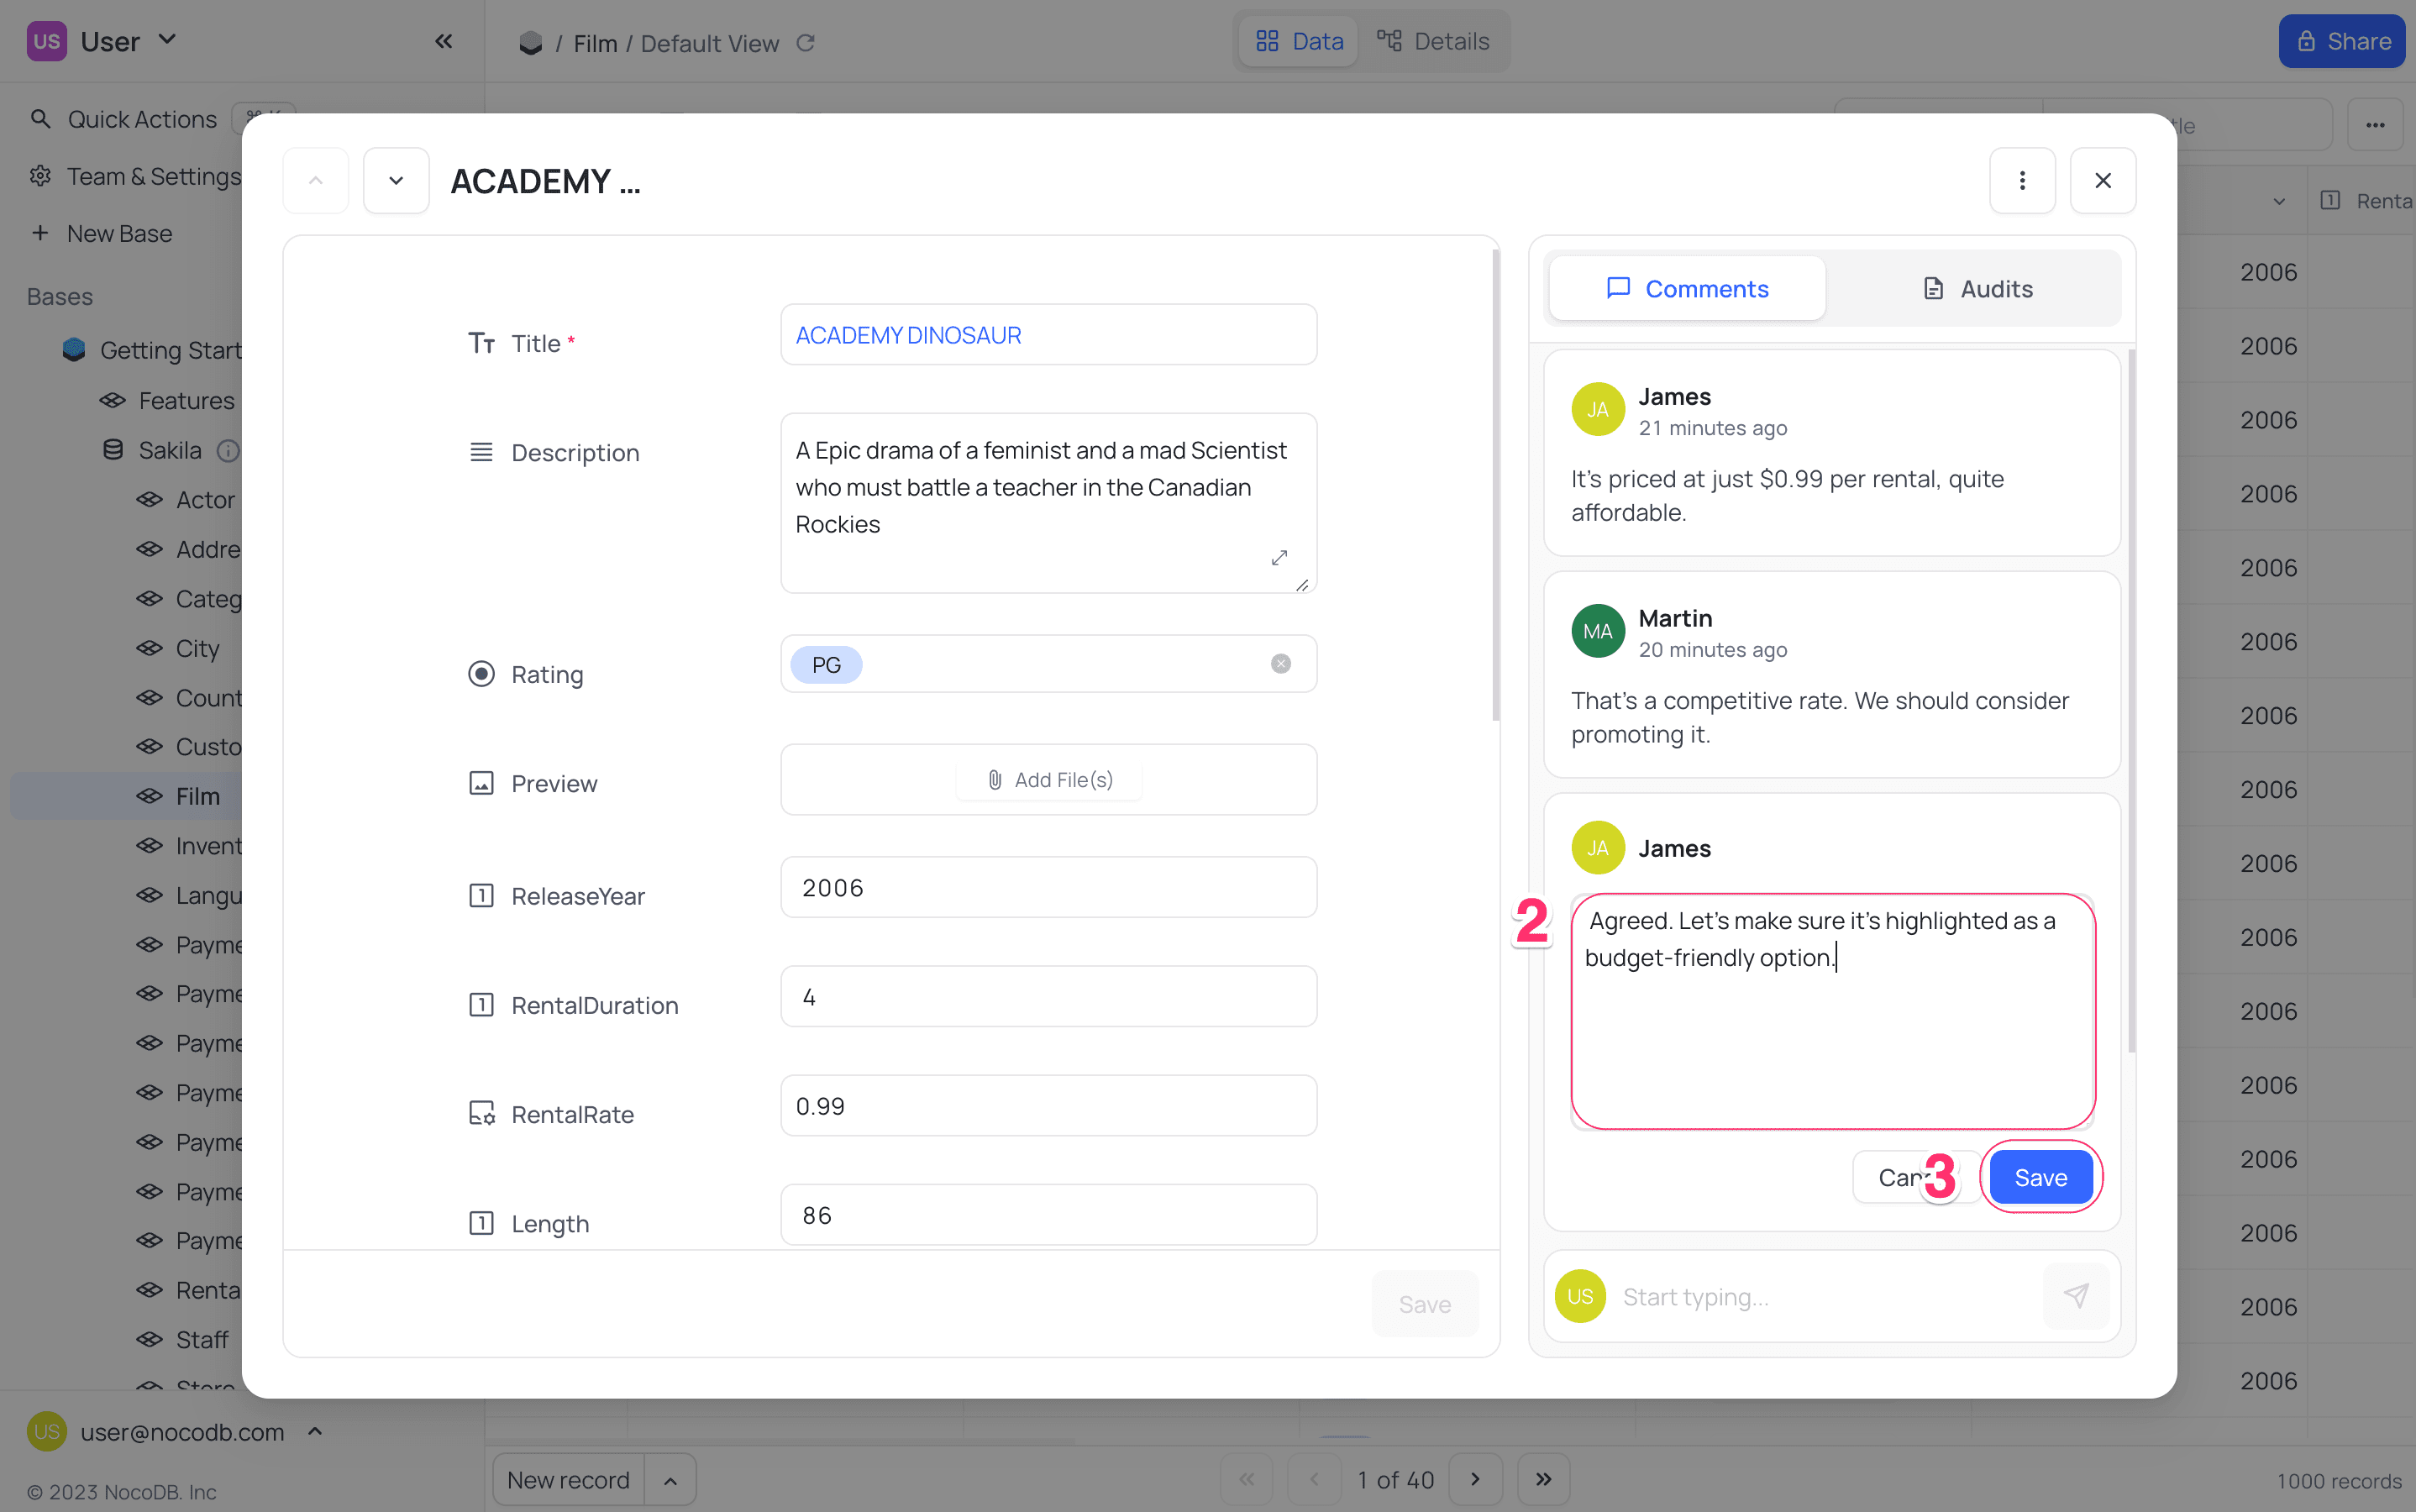The width and height of the screenshot is (2416, 1512).
Task: Go to the next record in modal
Action: tap(396, 181)
